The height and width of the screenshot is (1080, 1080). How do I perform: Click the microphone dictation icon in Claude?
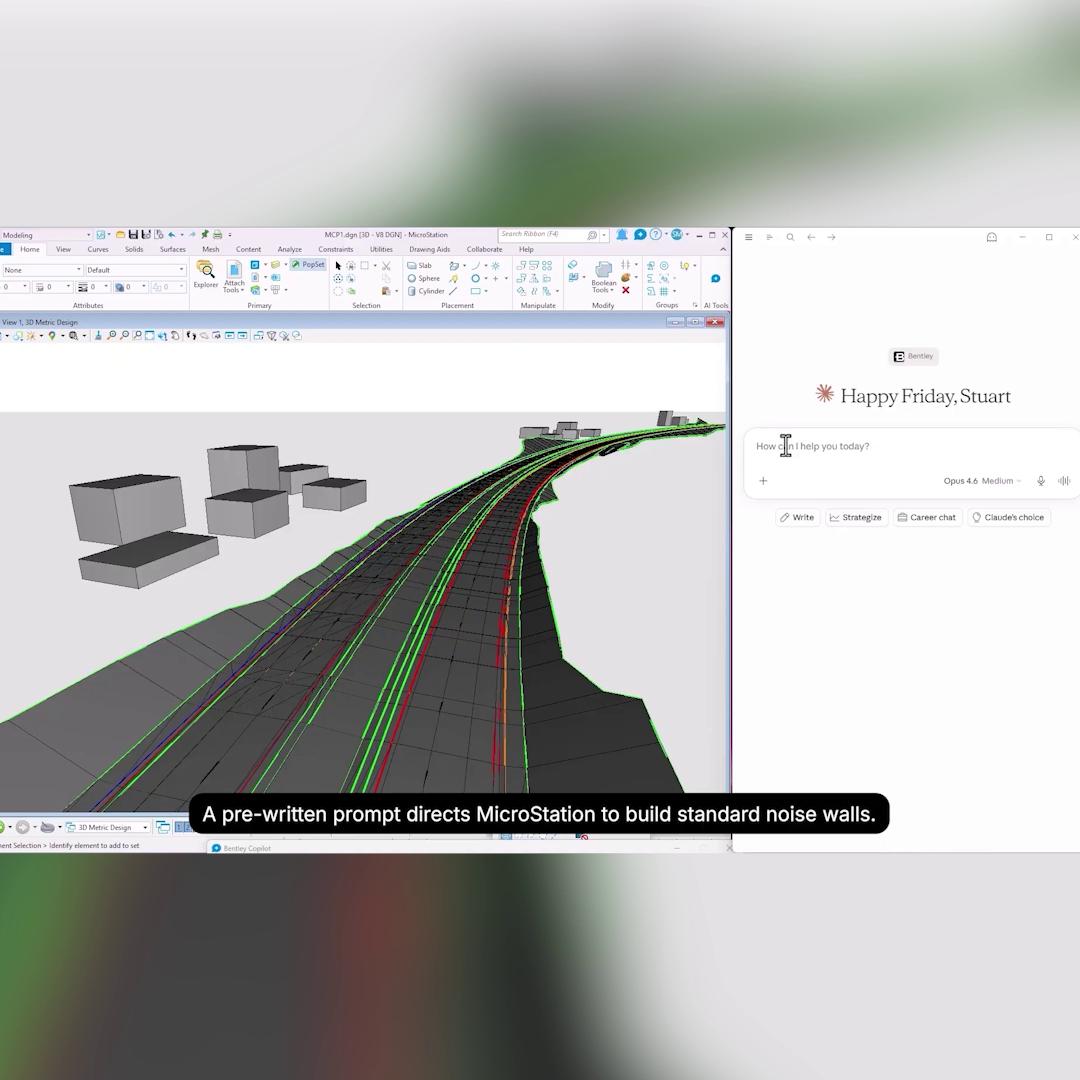[x=1041, y=481]
